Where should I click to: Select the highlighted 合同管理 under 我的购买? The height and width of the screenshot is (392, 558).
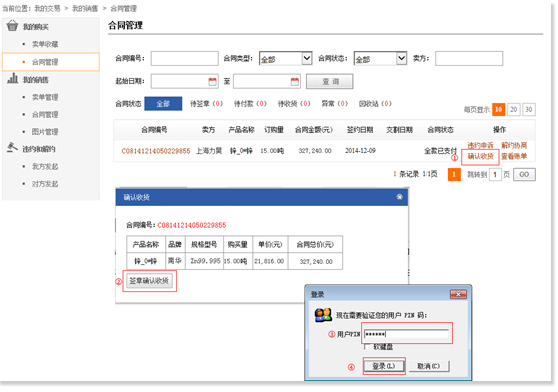point(51,62)
